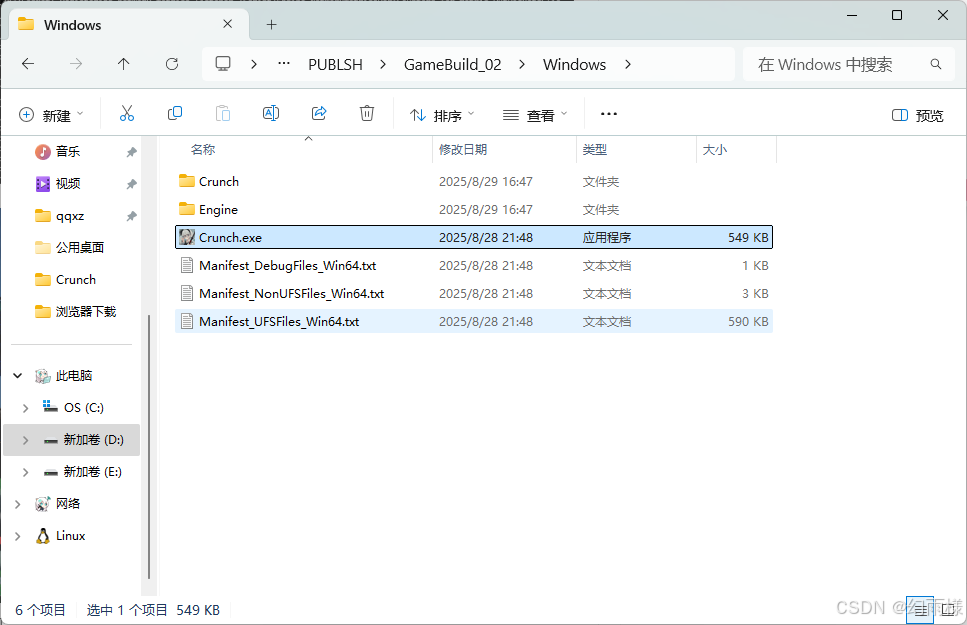Refresh the current folder view
Viewport: 967px width, 625px height.
click(172, 64)
